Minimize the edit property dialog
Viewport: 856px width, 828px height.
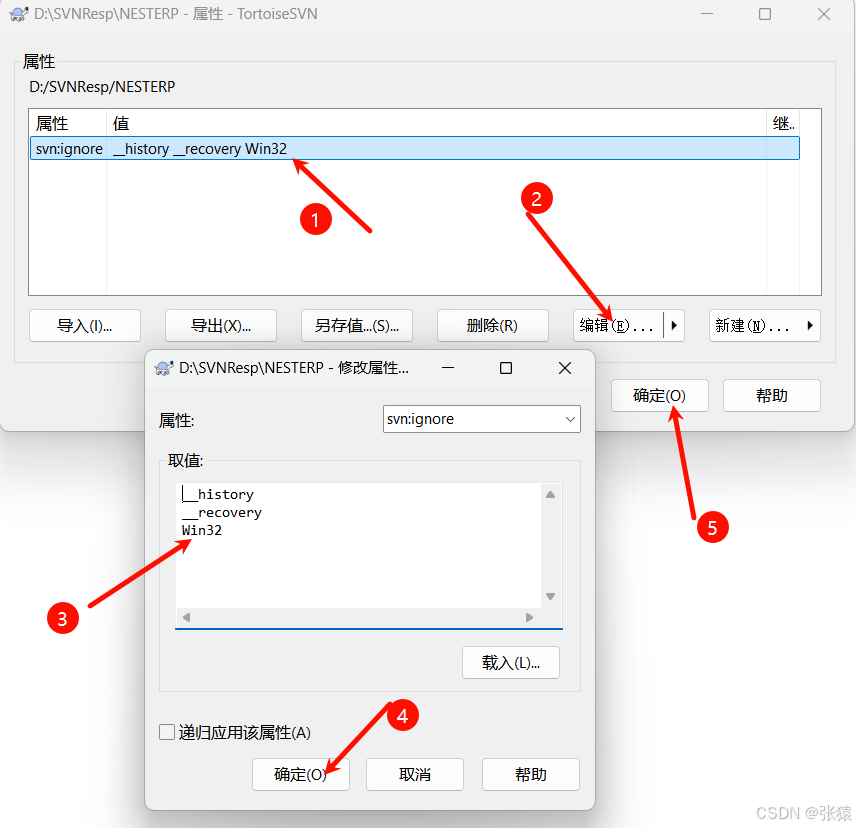(447, 368)
